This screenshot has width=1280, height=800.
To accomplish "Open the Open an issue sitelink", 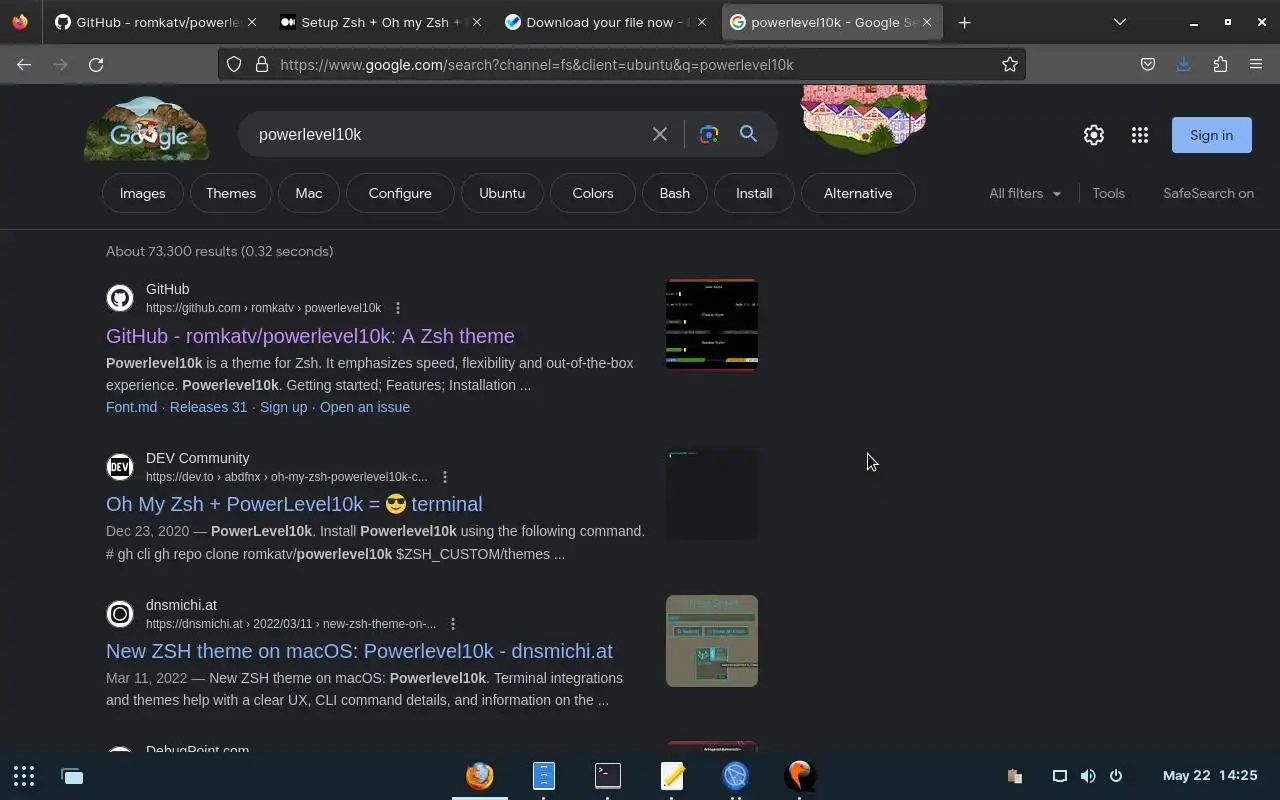I will [x=365, y=407].
